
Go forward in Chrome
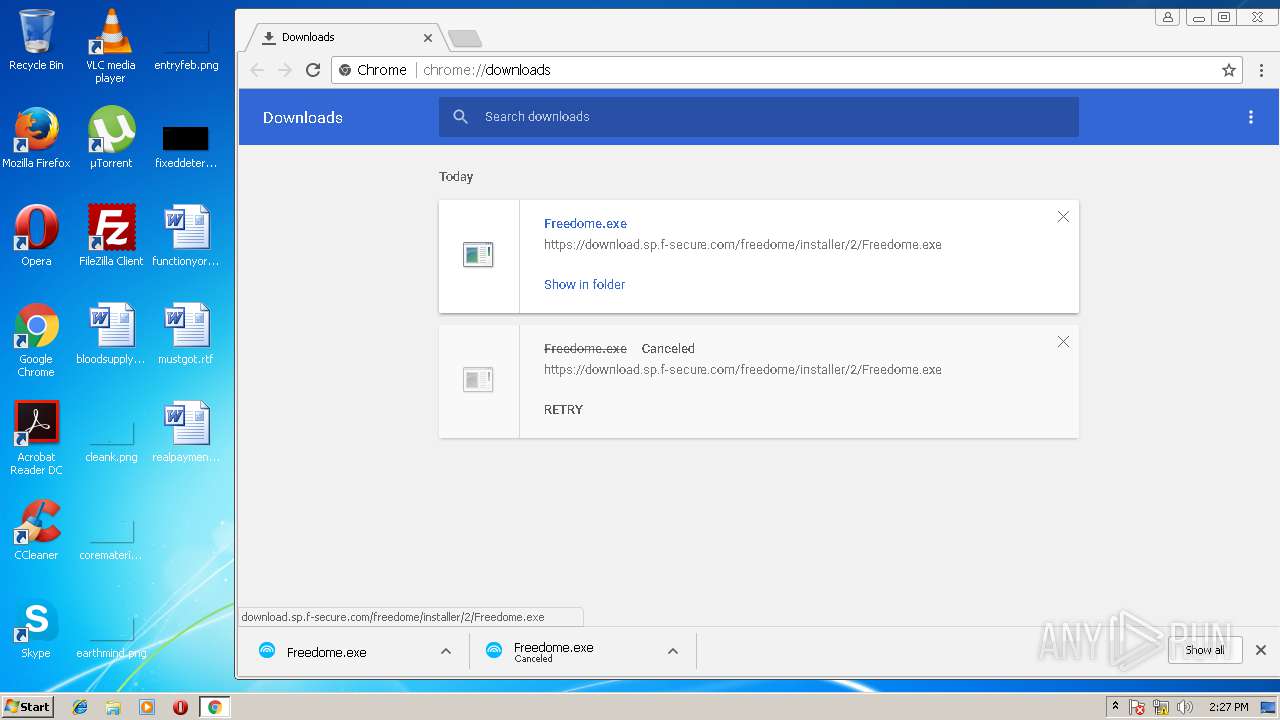pyautogui.click(x=285, y=70)
